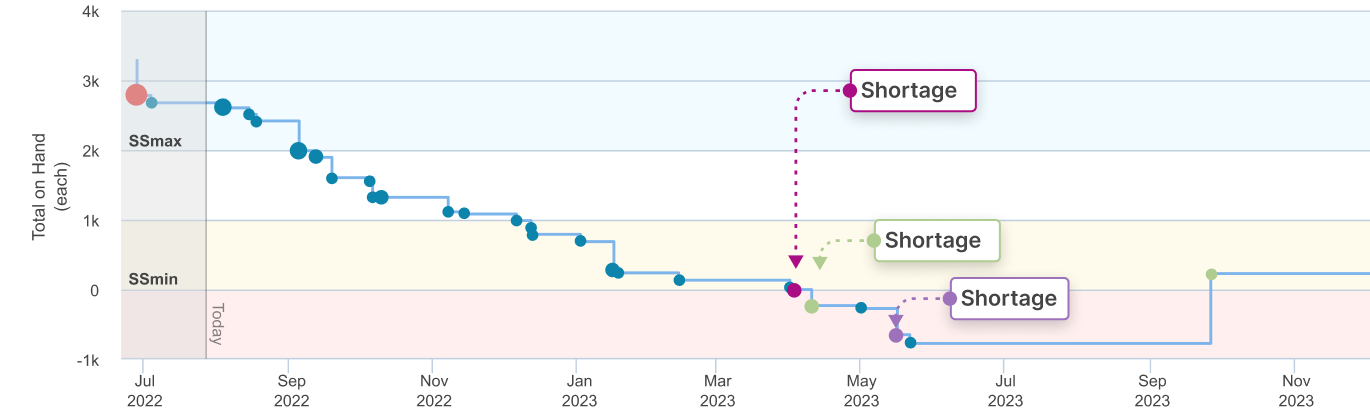This screenshot has width=1370, height=411.
Task: Click the green replenishment point in October 2023
Action: tap(1211, 274)
